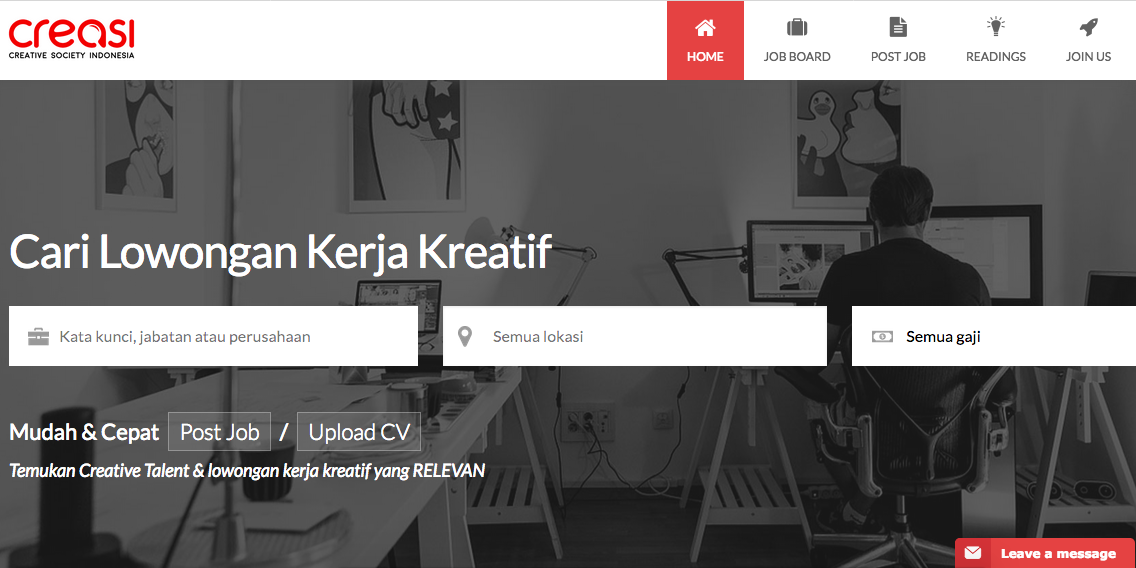The image size is (1136, 568).
Task: Click the rocket icon above JOIN US
Action: tap(1088, 28)
